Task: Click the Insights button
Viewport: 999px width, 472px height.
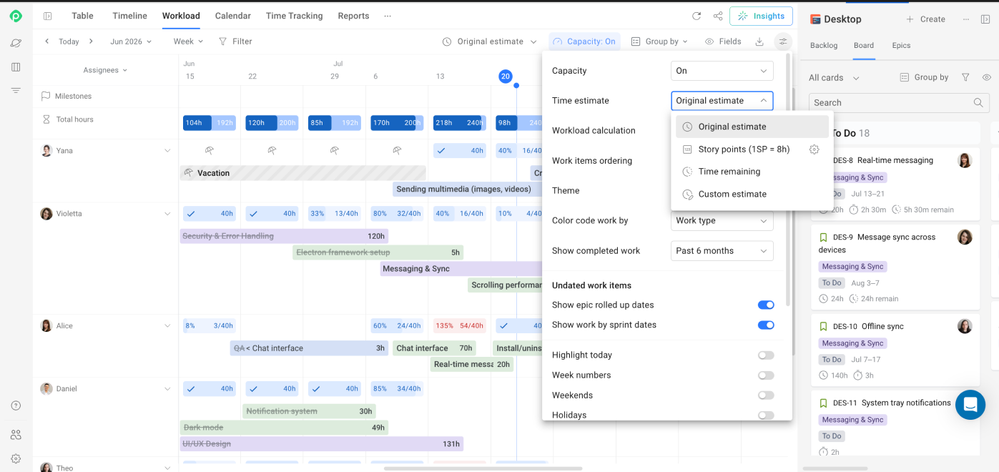Action: click(x=761, y=16)
